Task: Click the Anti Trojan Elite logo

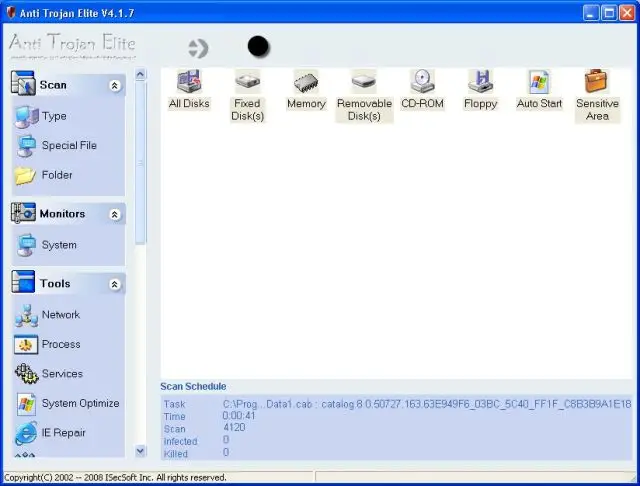Action: coord(72,46)
